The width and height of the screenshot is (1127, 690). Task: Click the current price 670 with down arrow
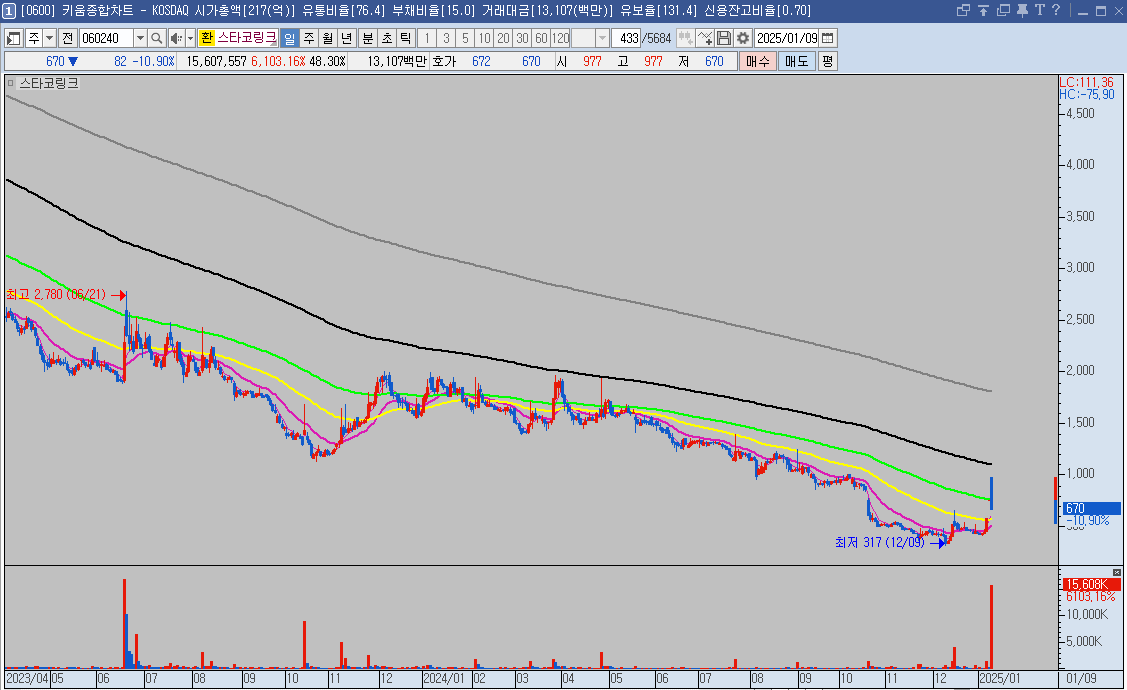[62, 61]
